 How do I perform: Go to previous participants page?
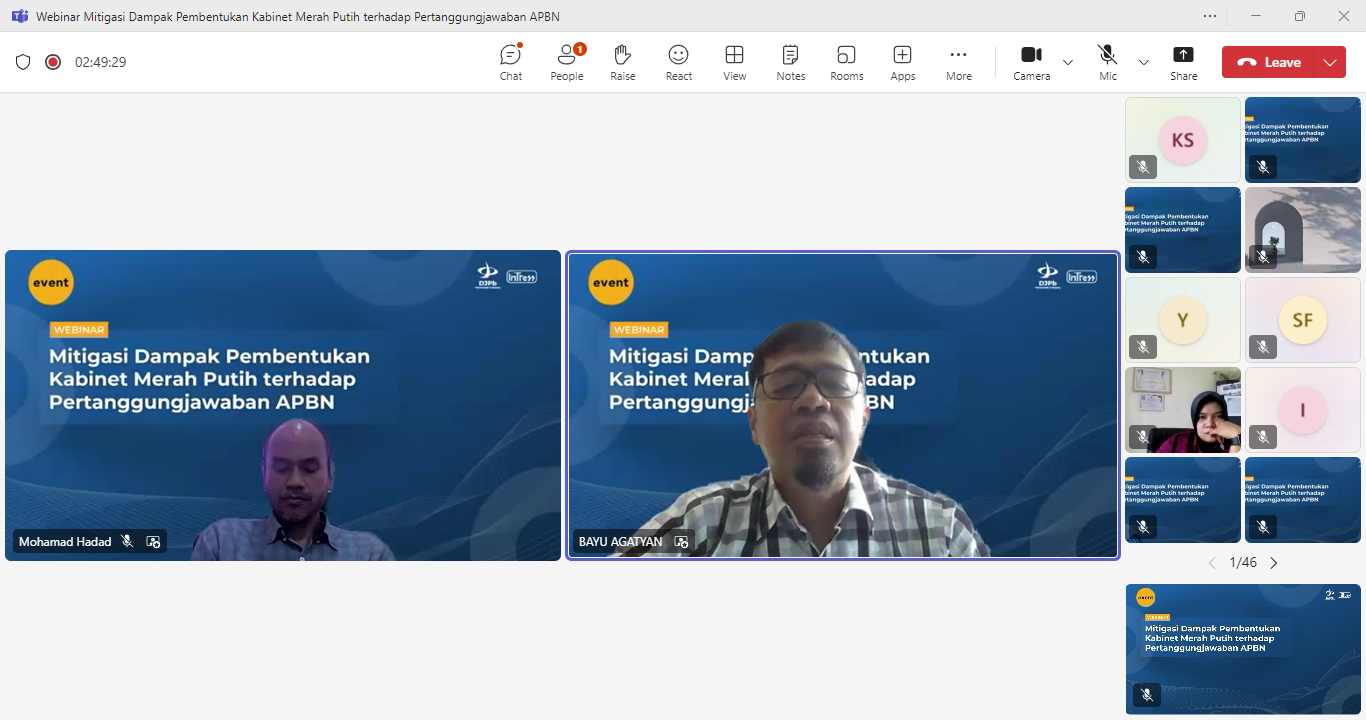tap(1212, 563)
